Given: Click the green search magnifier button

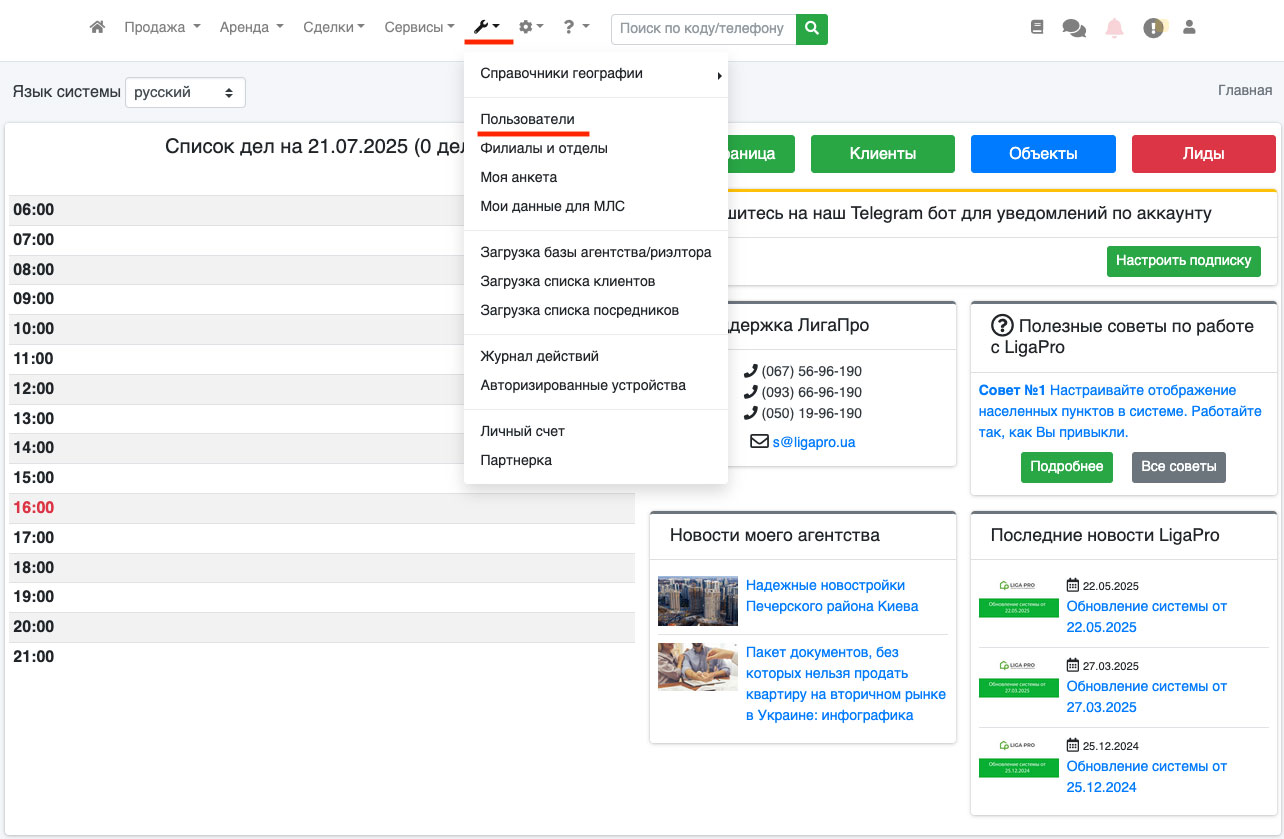Looking at the screenshot, I should pyautogui.click(x=812, y=29).
